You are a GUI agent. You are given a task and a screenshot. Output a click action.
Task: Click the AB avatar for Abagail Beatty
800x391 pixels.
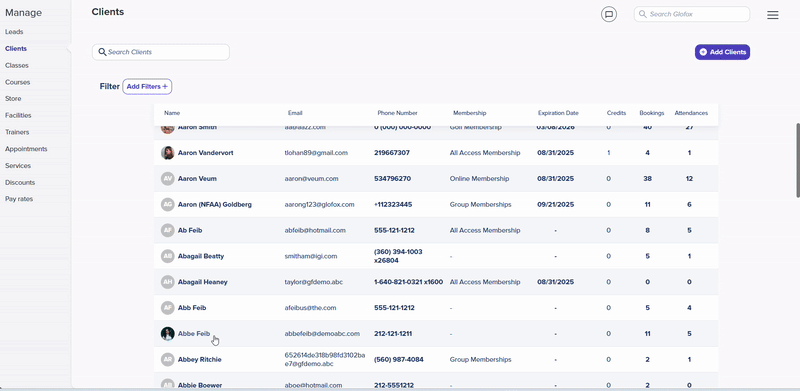coord(167,256)
